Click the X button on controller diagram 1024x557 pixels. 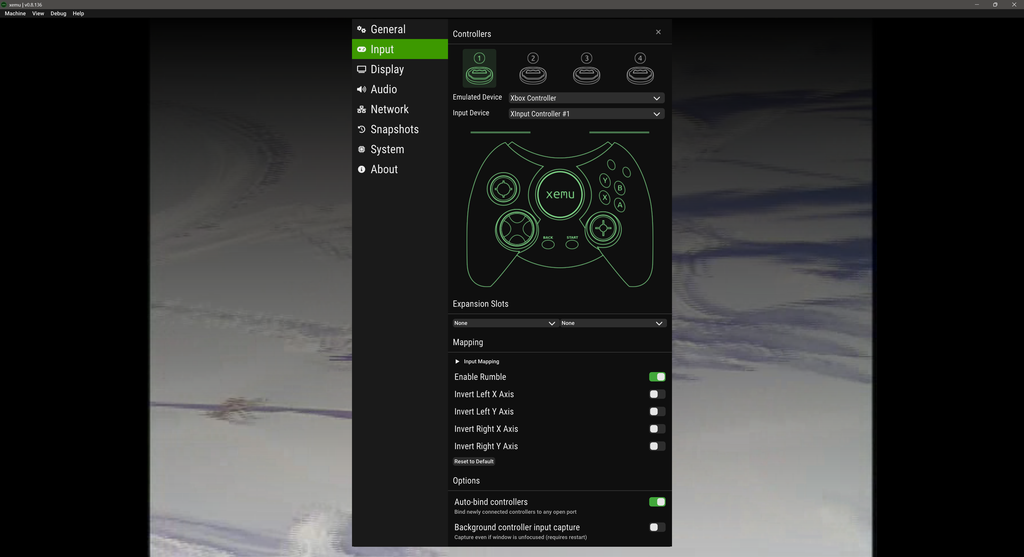[605, 197]
